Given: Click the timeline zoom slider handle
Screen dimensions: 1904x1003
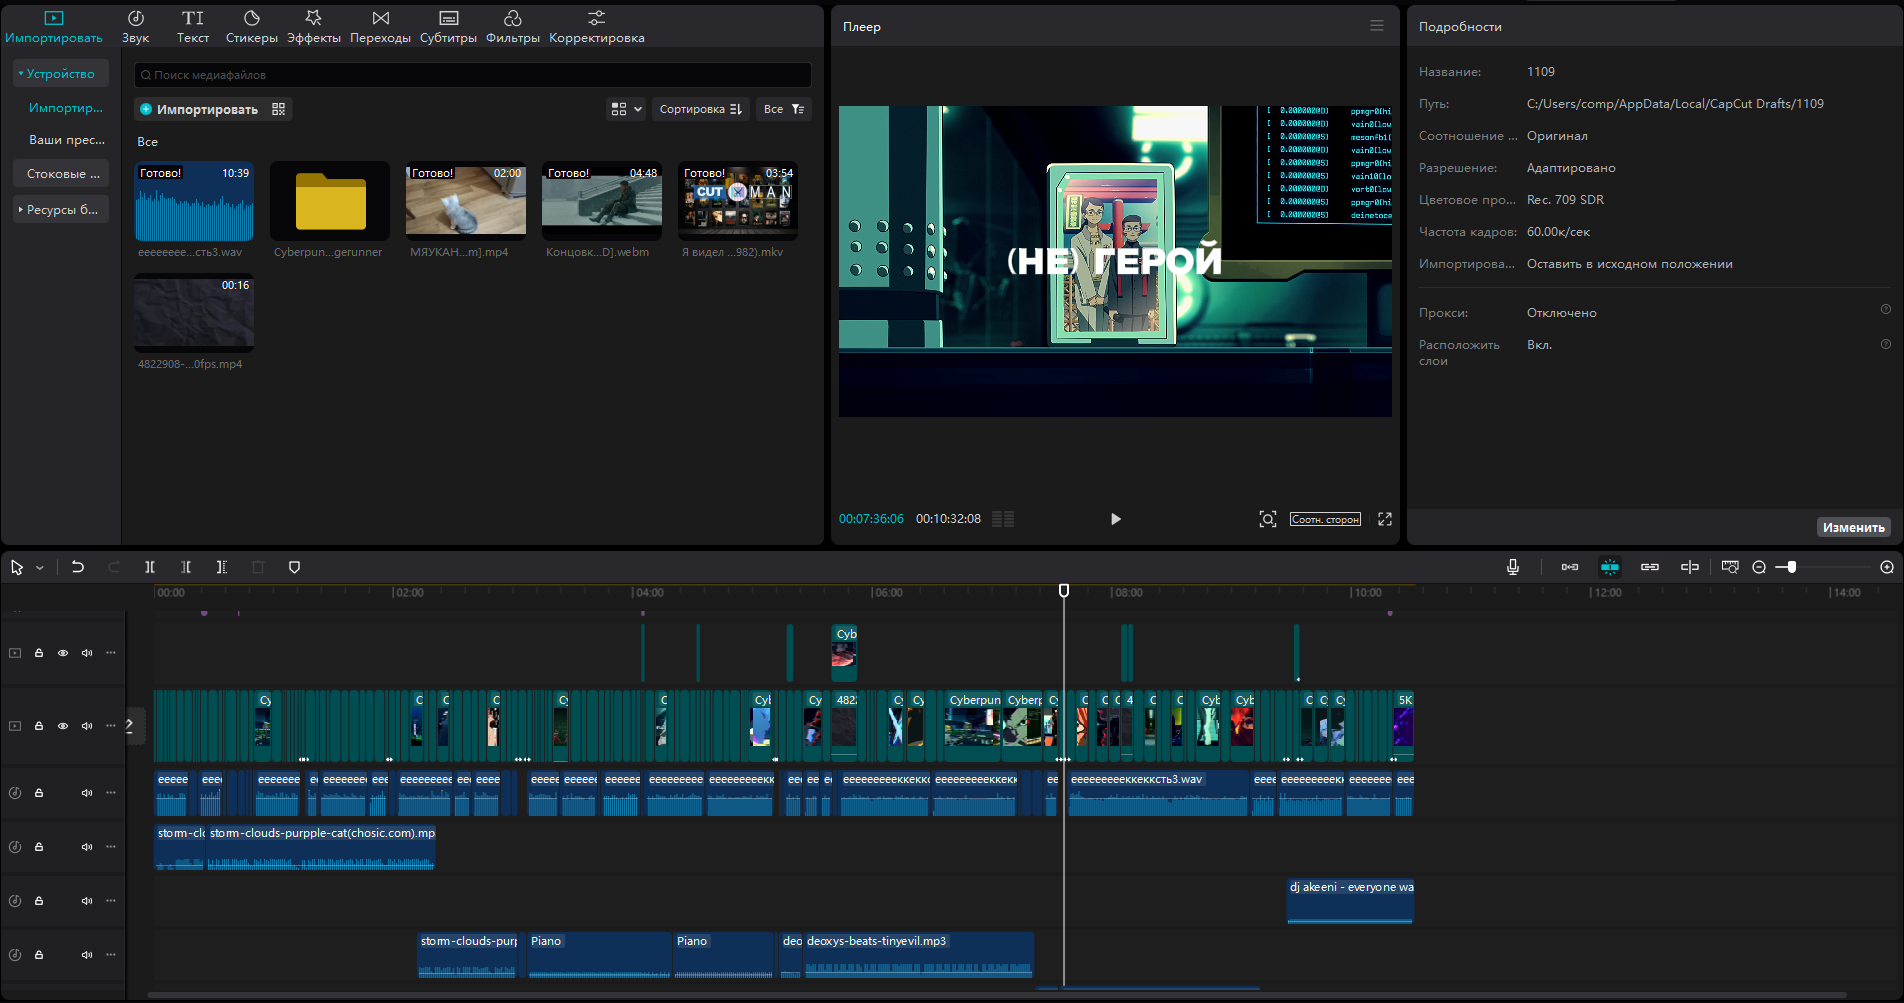Looking at the screenshot, I should tap(1791, 567).
